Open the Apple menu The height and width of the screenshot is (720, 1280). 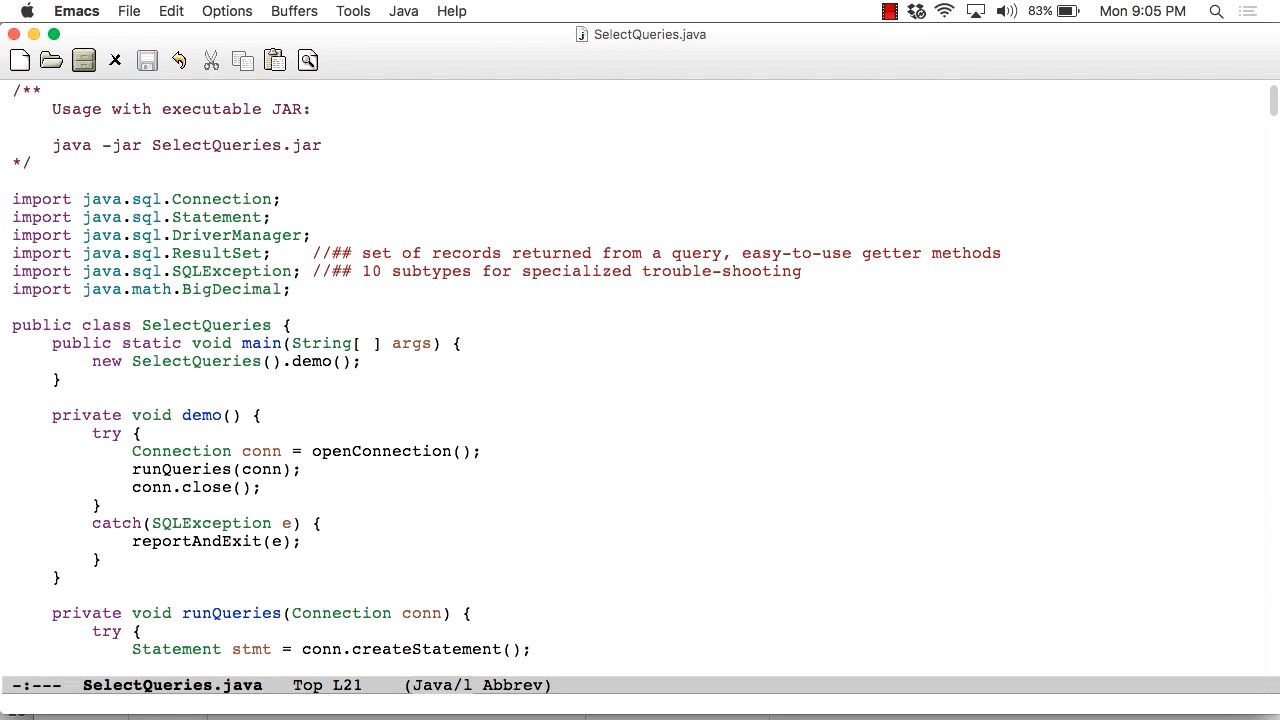27,11
